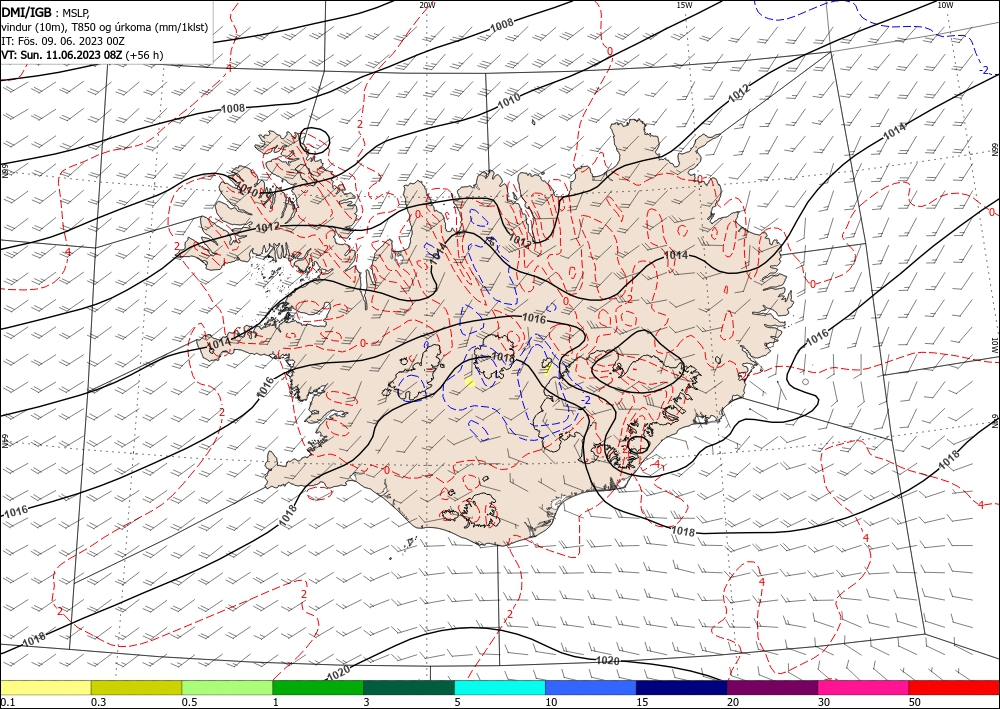
Task: Click the "VT: Sun. 11.06.2023 08Z (+56 h)" line
Action: (x=82, y=55)
